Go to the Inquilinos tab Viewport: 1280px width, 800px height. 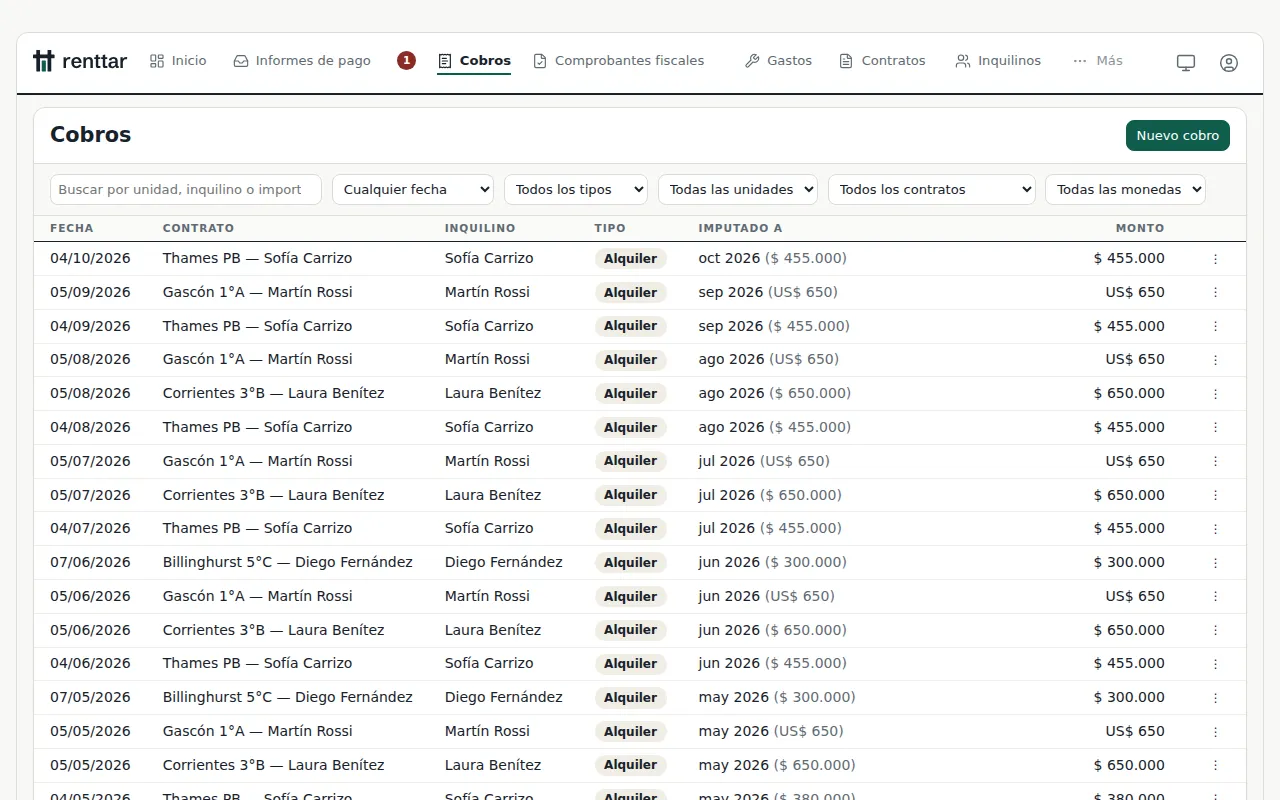(x=998, y=61)
